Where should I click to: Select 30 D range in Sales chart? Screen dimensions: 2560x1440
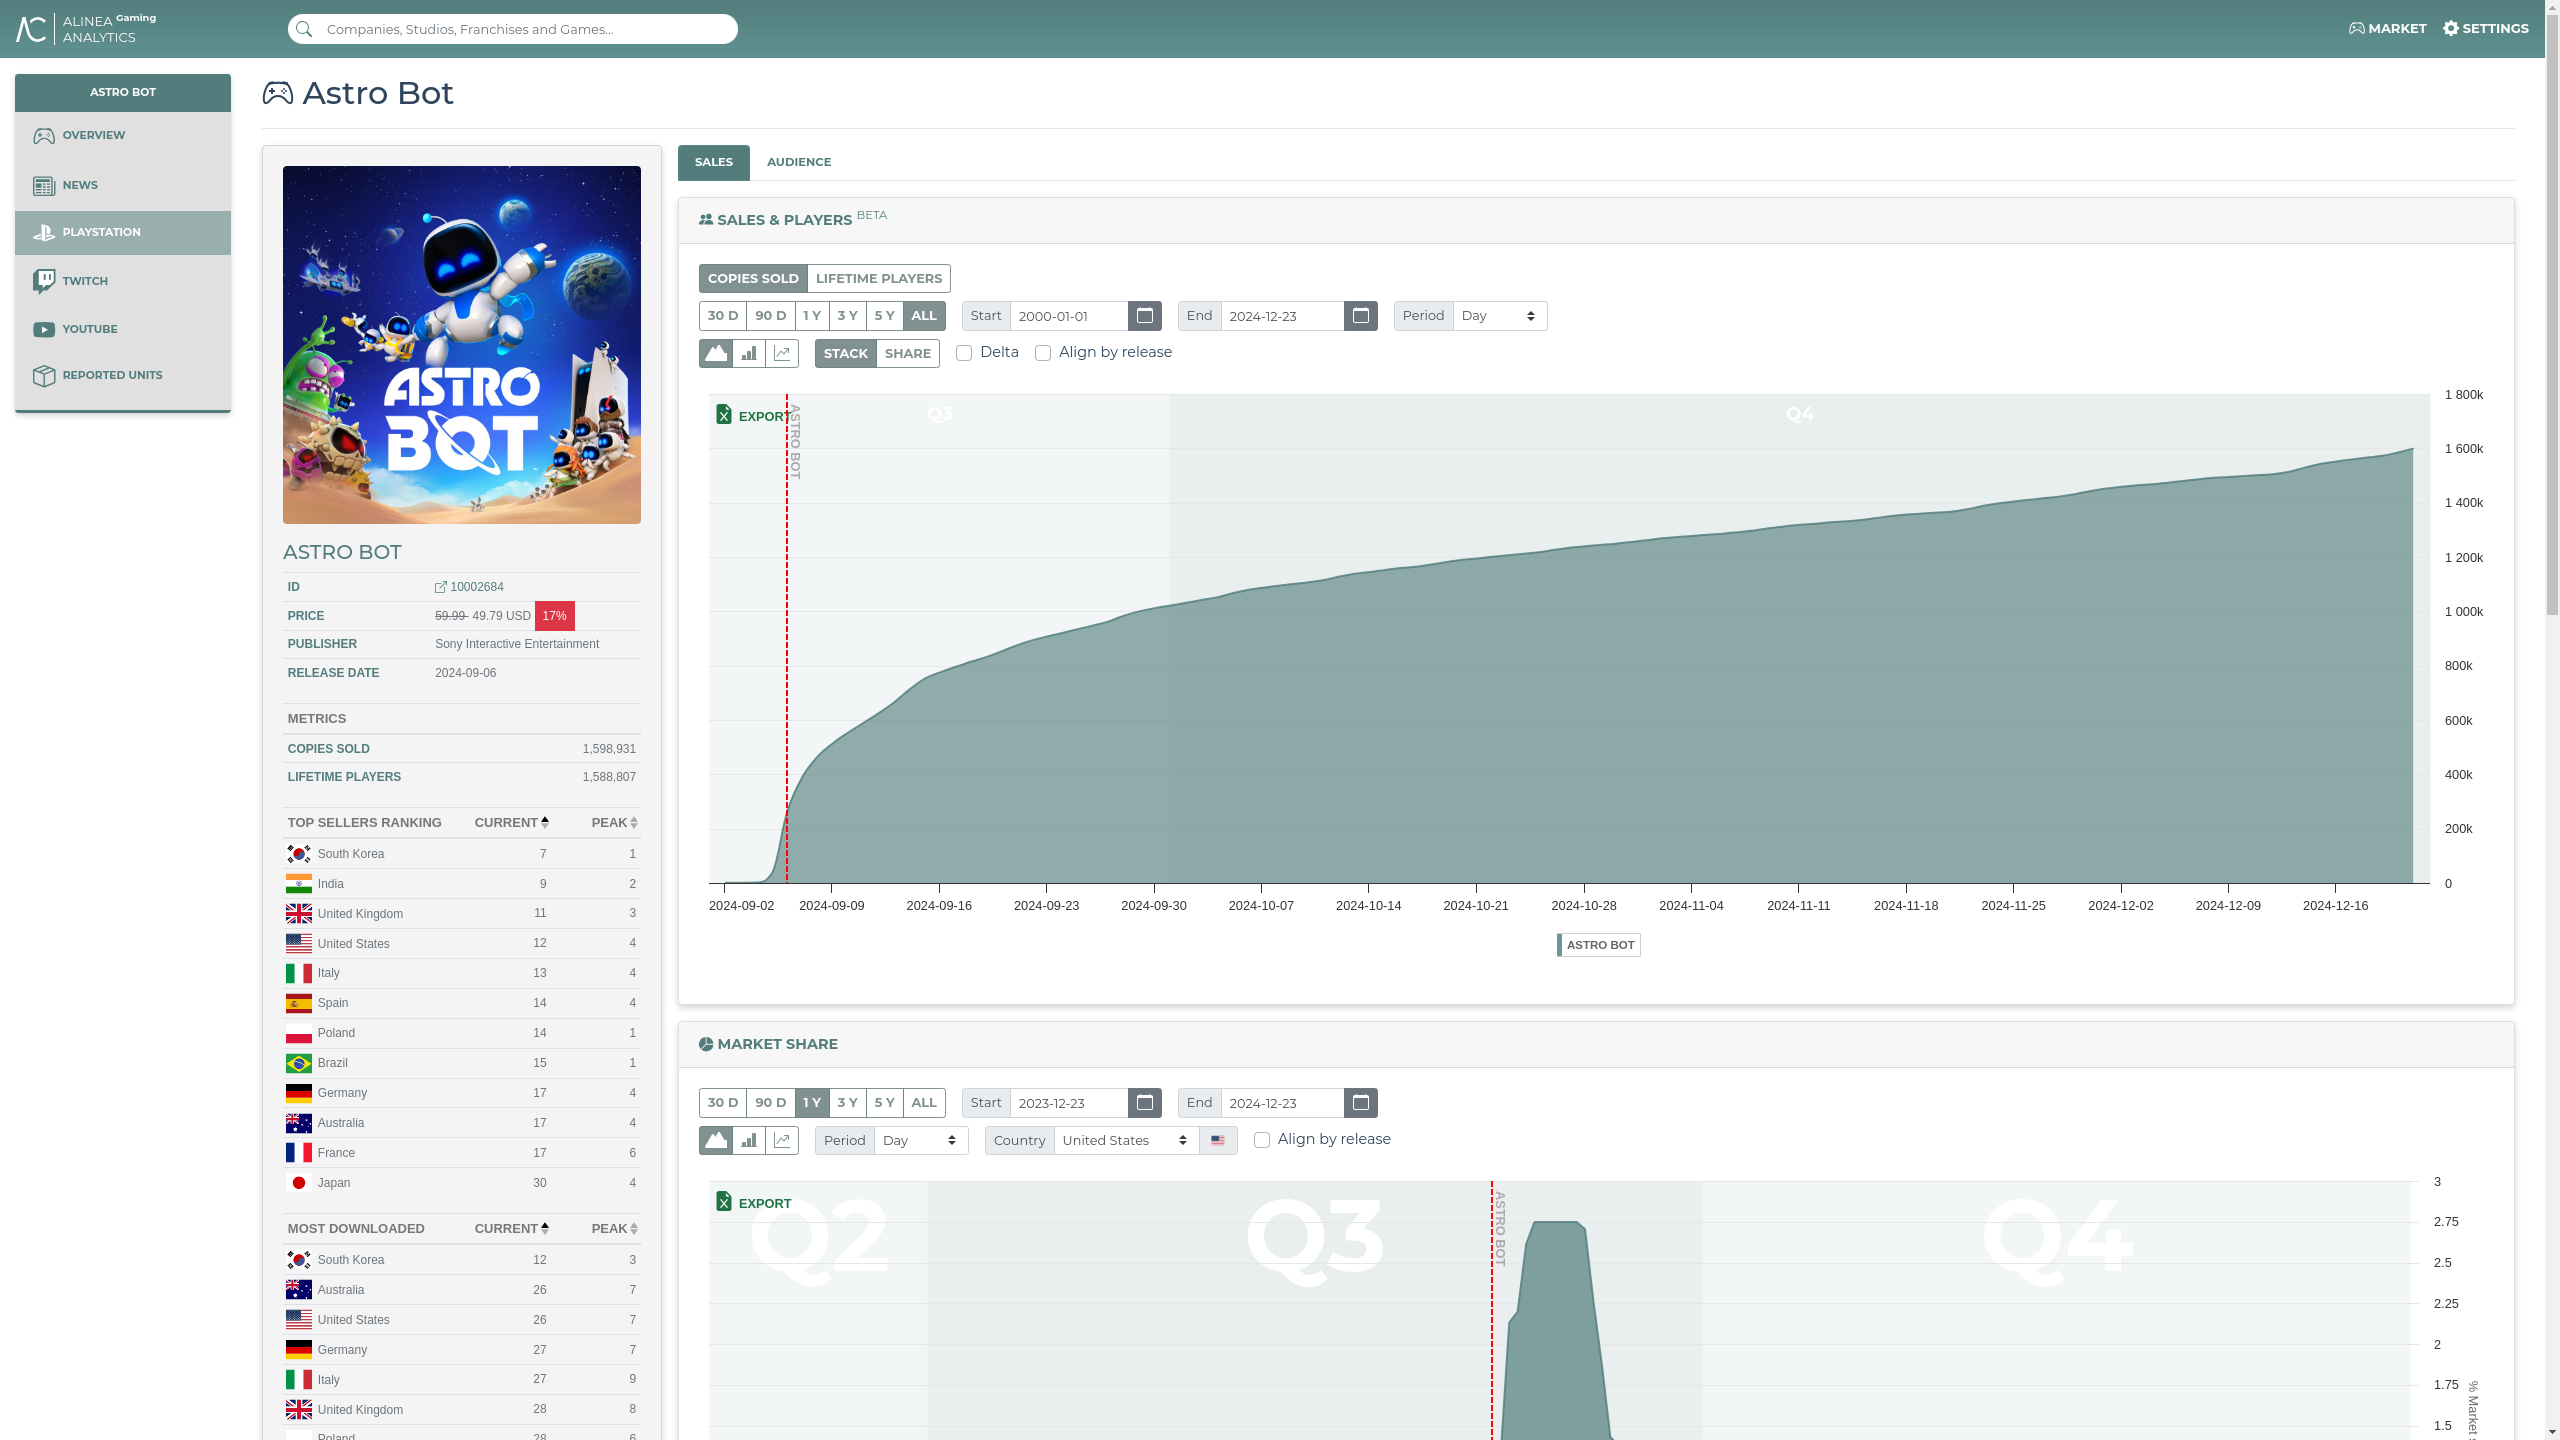[723, 316]
